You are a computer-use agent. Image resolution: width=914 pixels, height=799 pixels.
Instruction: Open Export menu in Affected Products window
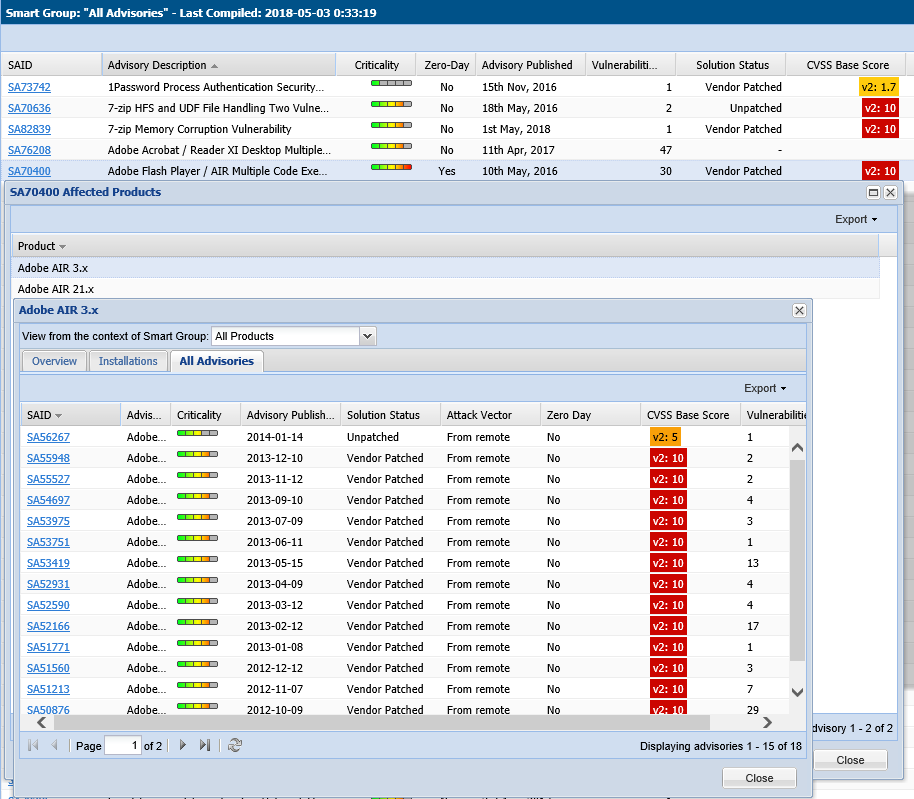tap(856, 219)
